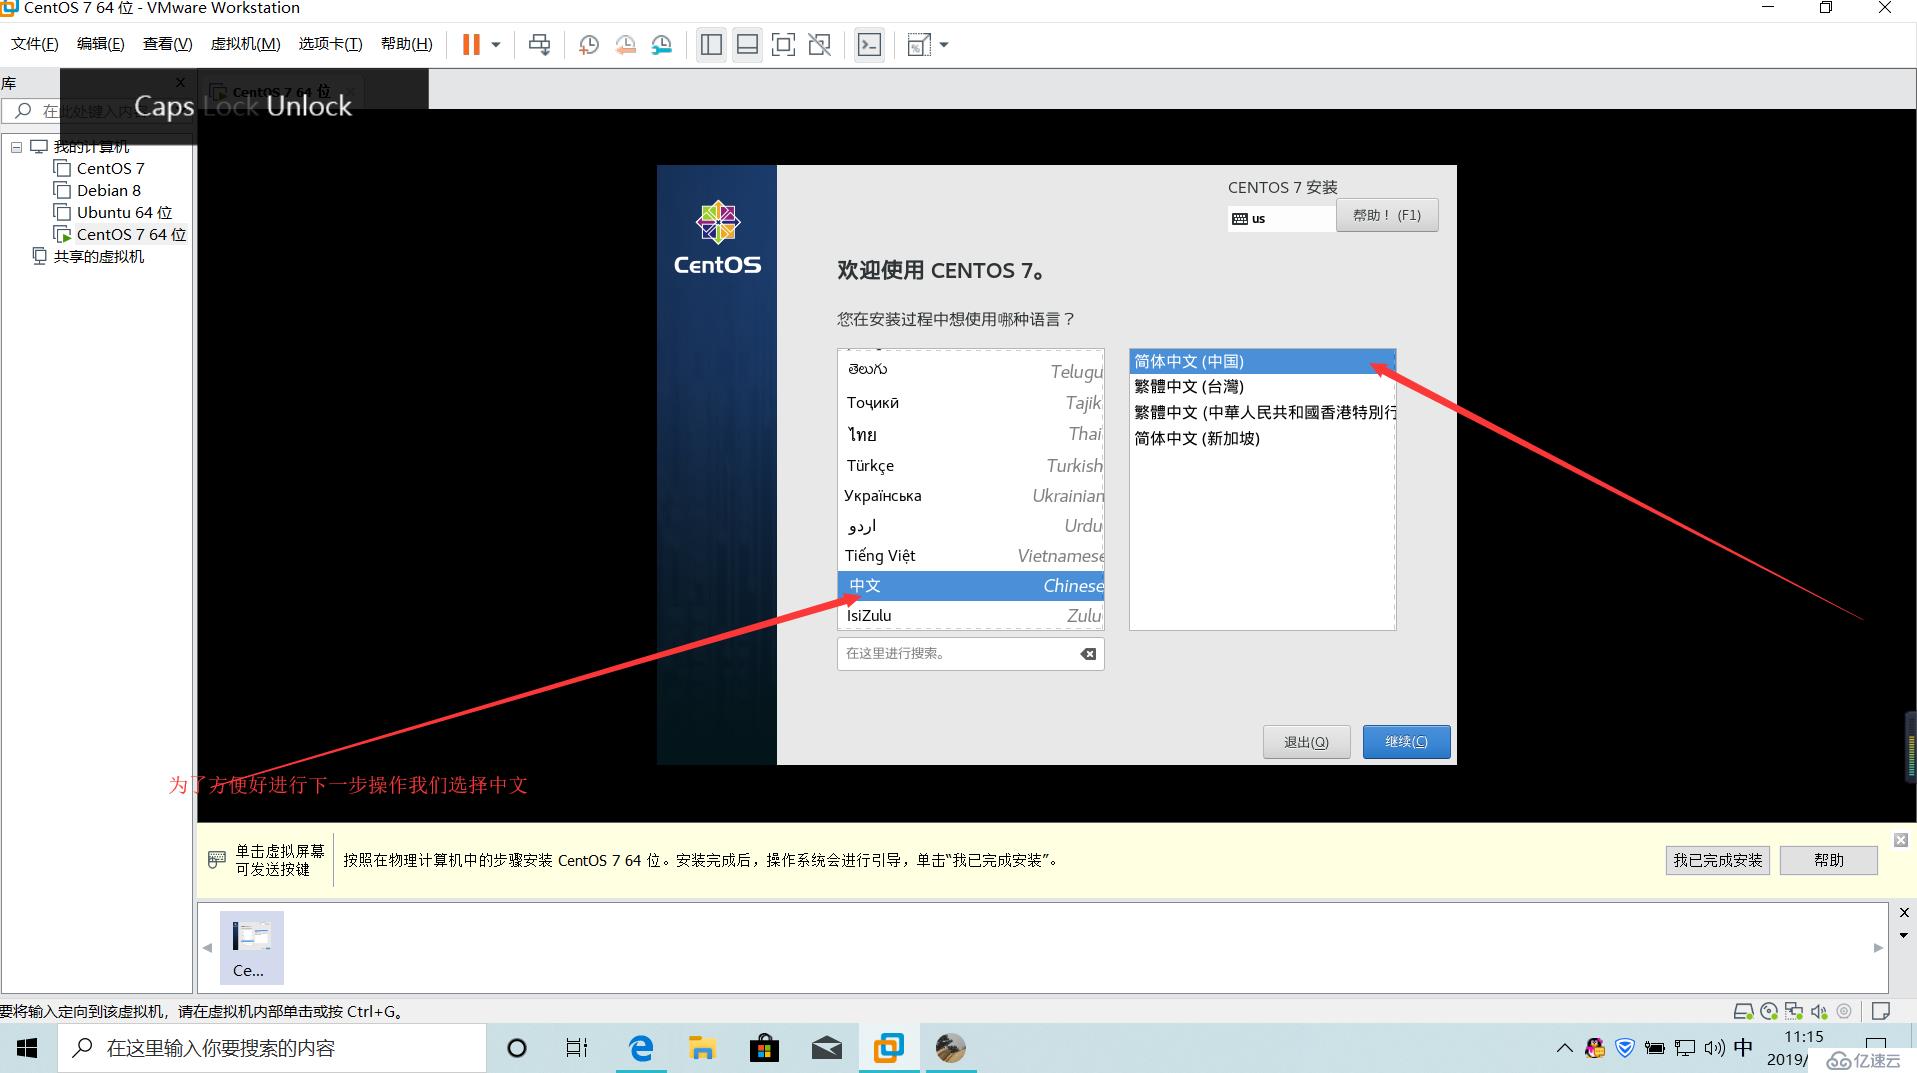
Task: Open the 虚拟机(M) menu
Action: 245,44
